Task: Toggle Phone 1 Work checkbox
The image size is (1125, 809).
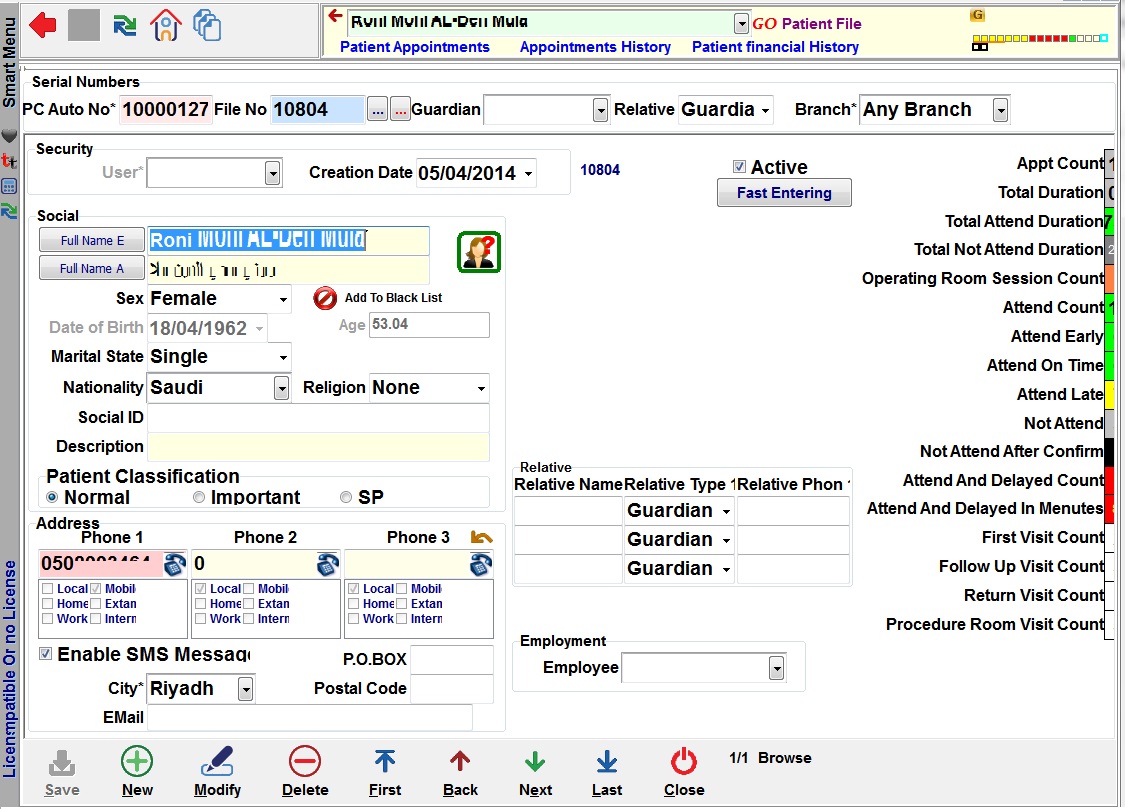Action: [x=47, y=618]
